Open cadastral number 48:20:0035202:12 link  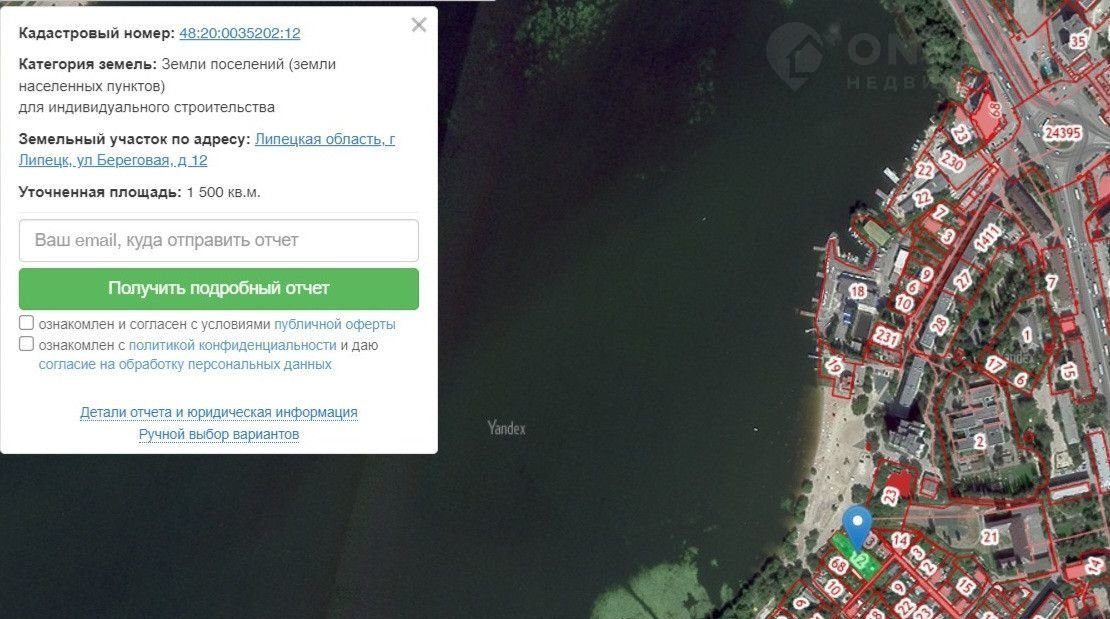240,33
